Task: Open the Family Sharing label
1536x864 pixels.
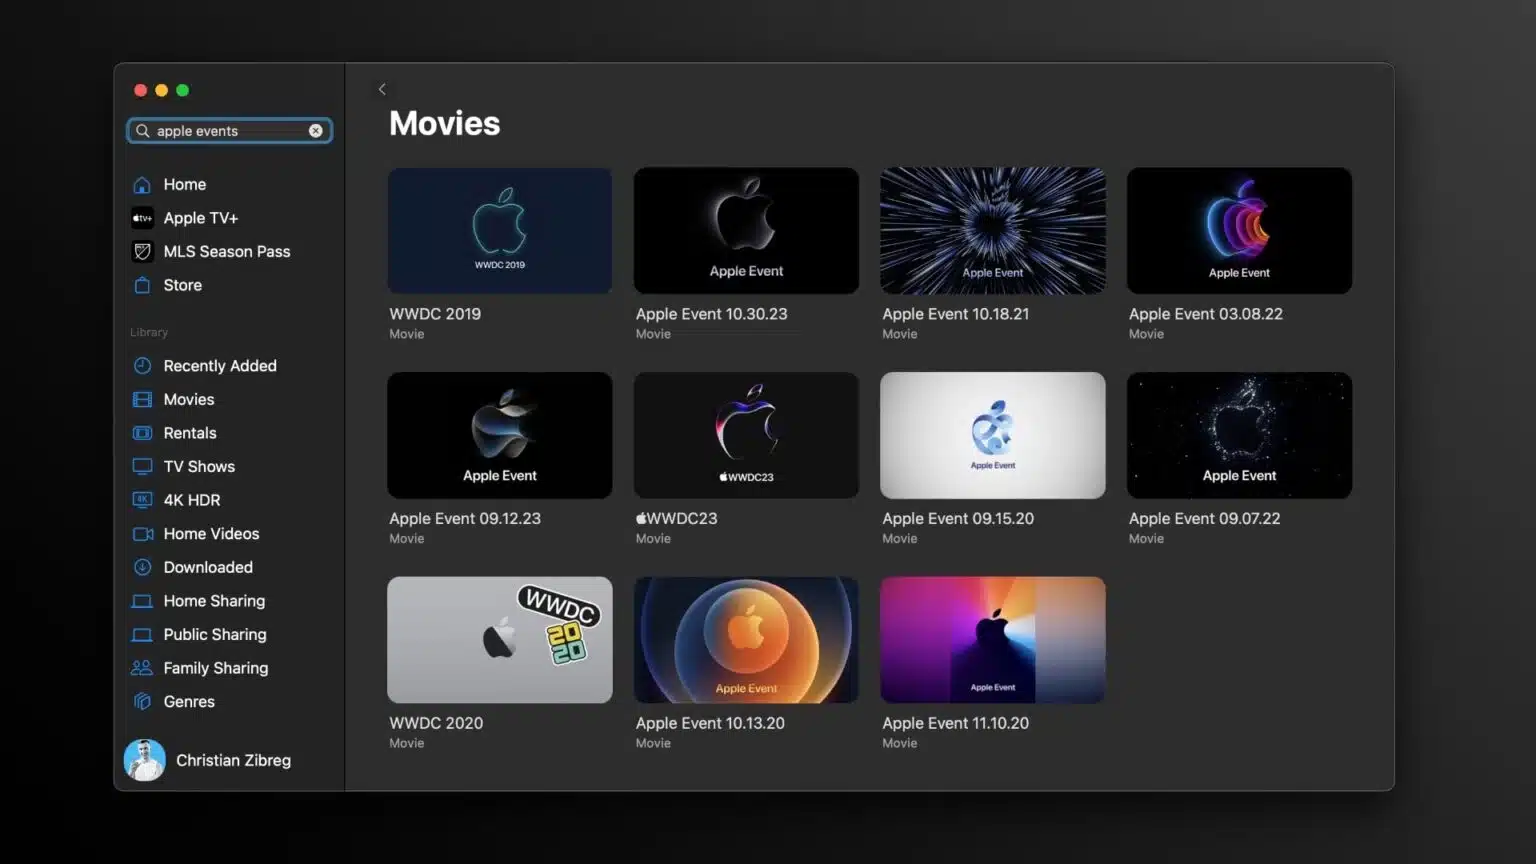Action: pos(216,668)
